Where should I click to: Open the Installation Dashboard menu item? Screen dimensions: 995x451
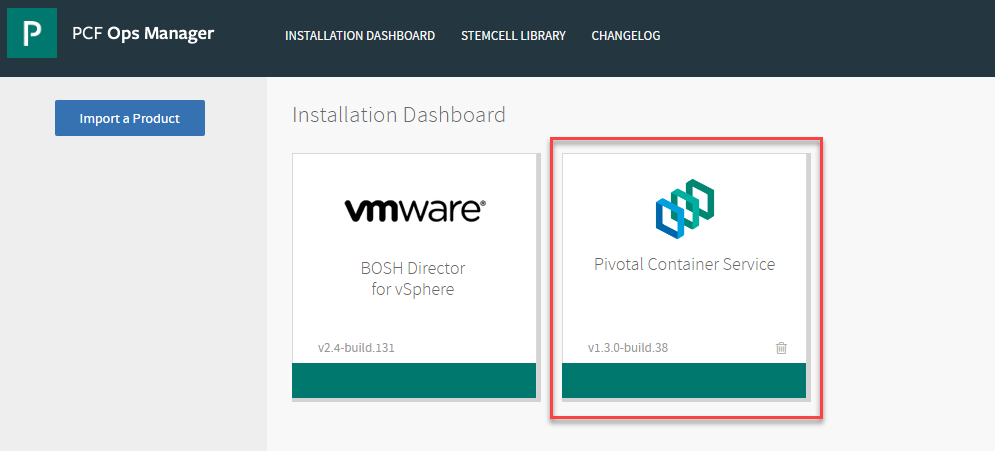360,36
